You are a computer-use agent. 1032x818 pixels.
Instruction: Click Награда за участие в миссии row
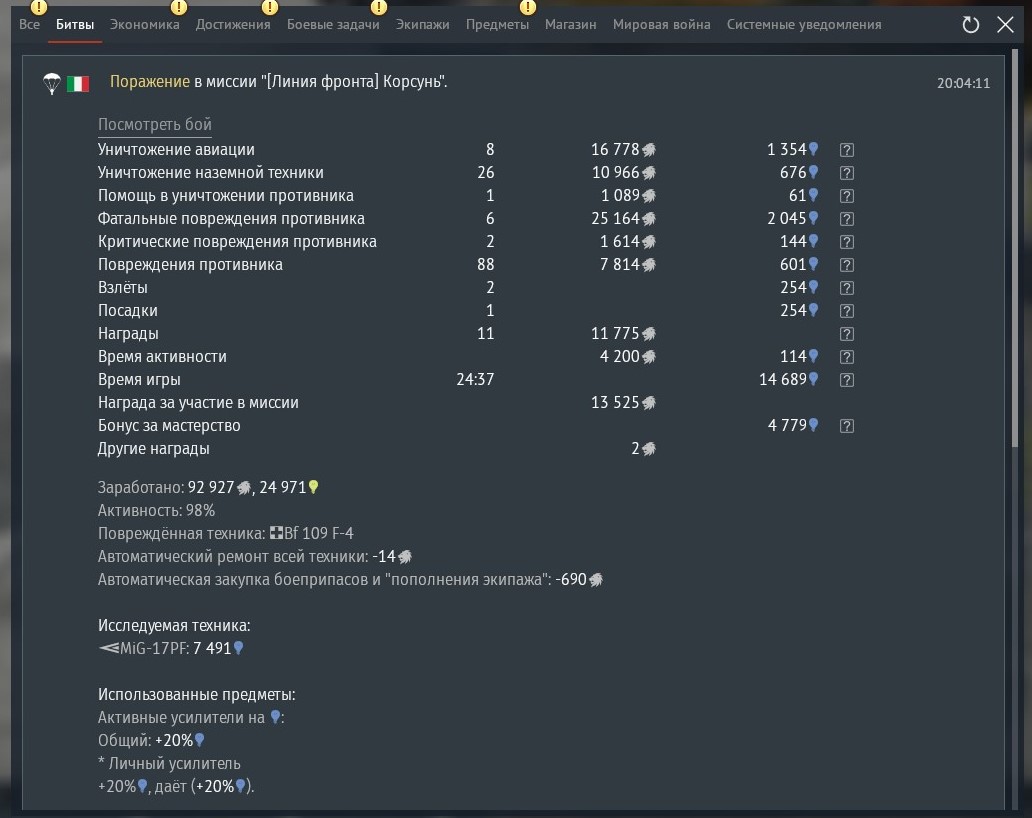[377, 403]
